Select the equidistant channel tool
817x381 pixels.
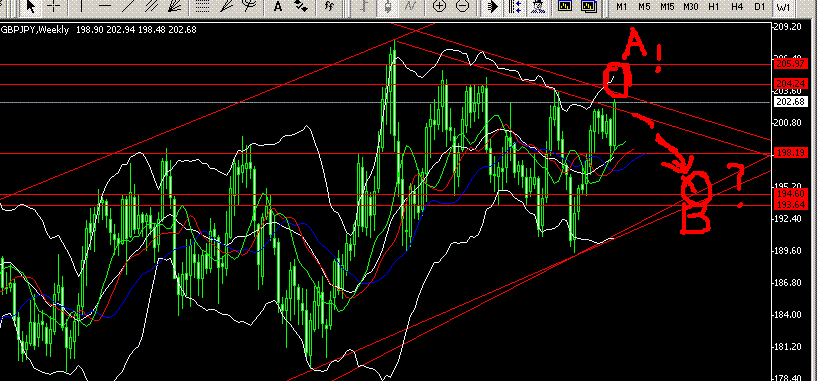[x=151, y=6]
